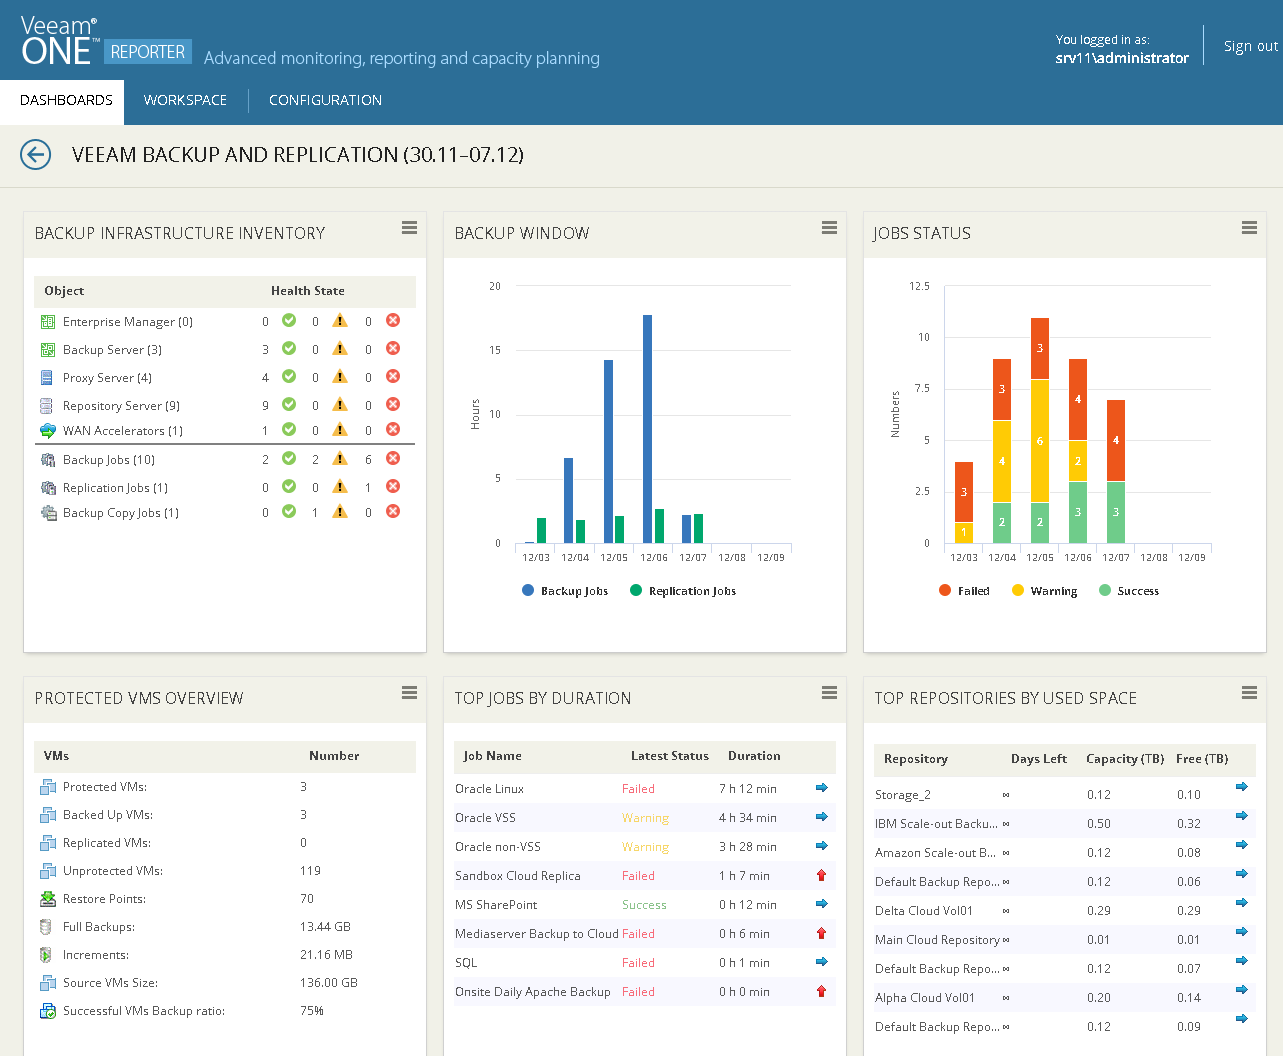Click IBM Scale-out repository row

(x=1064, y=824)
